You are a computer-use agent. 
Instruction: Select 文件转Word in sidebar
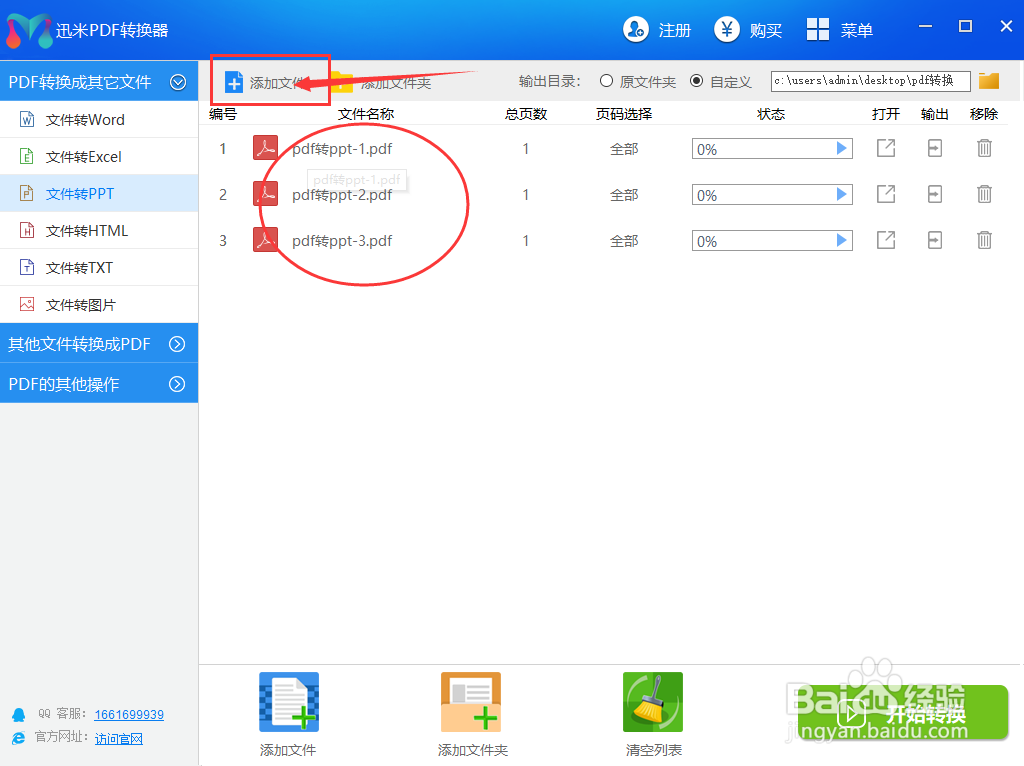click(99, 120)
